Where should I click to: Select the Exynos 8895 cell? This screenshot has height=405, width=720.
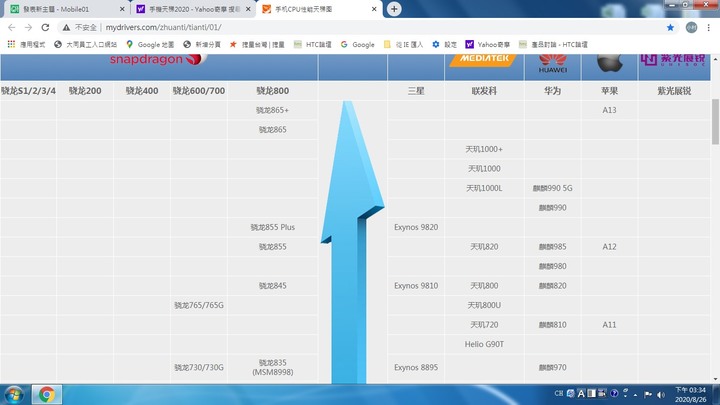(x=416, y=367)
